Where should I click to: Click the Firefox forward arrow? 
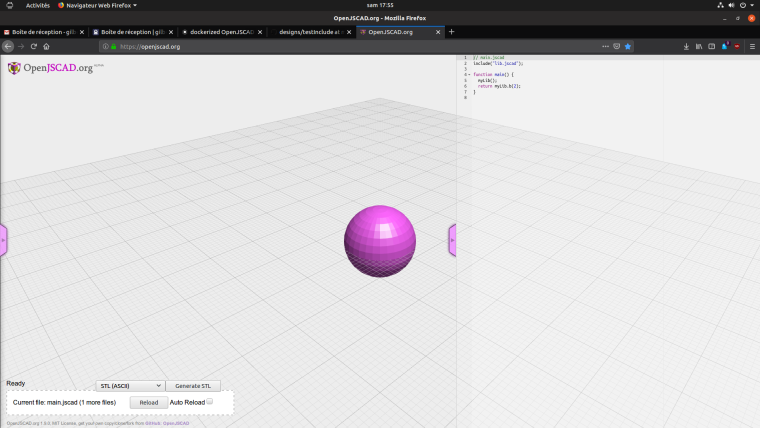point(21,47)
